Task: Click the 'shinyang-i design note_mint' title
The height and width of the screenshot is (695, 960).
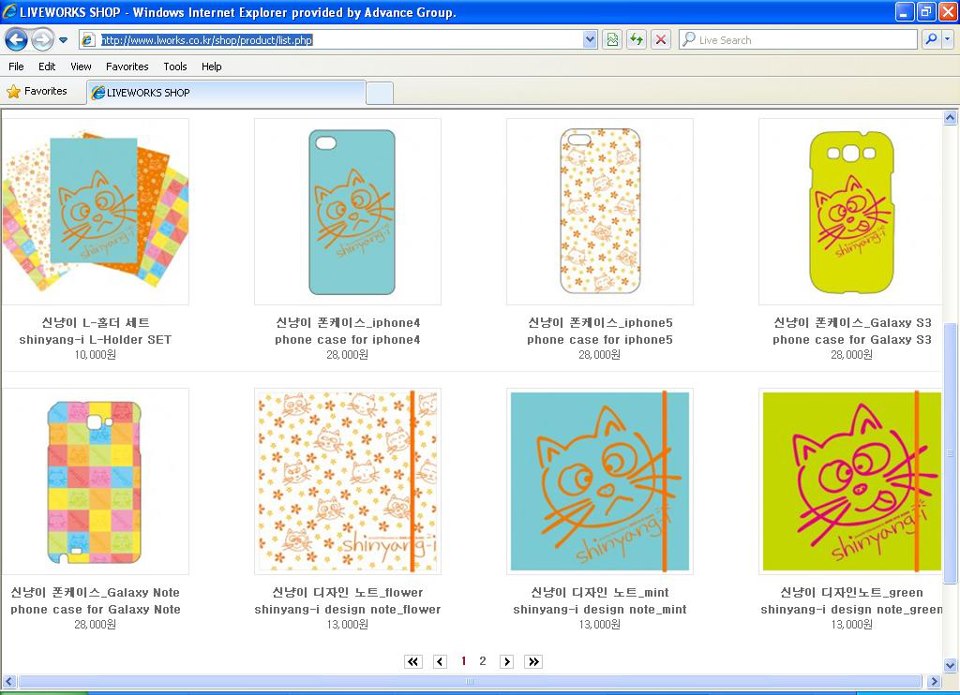Action: [600, 610]
